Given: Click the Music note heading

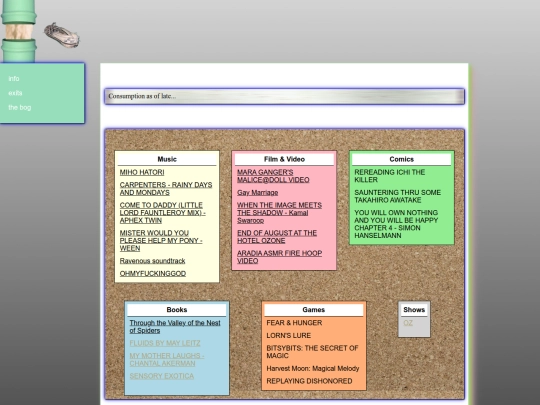Looking at the screenshot, I should coord(167,159).
